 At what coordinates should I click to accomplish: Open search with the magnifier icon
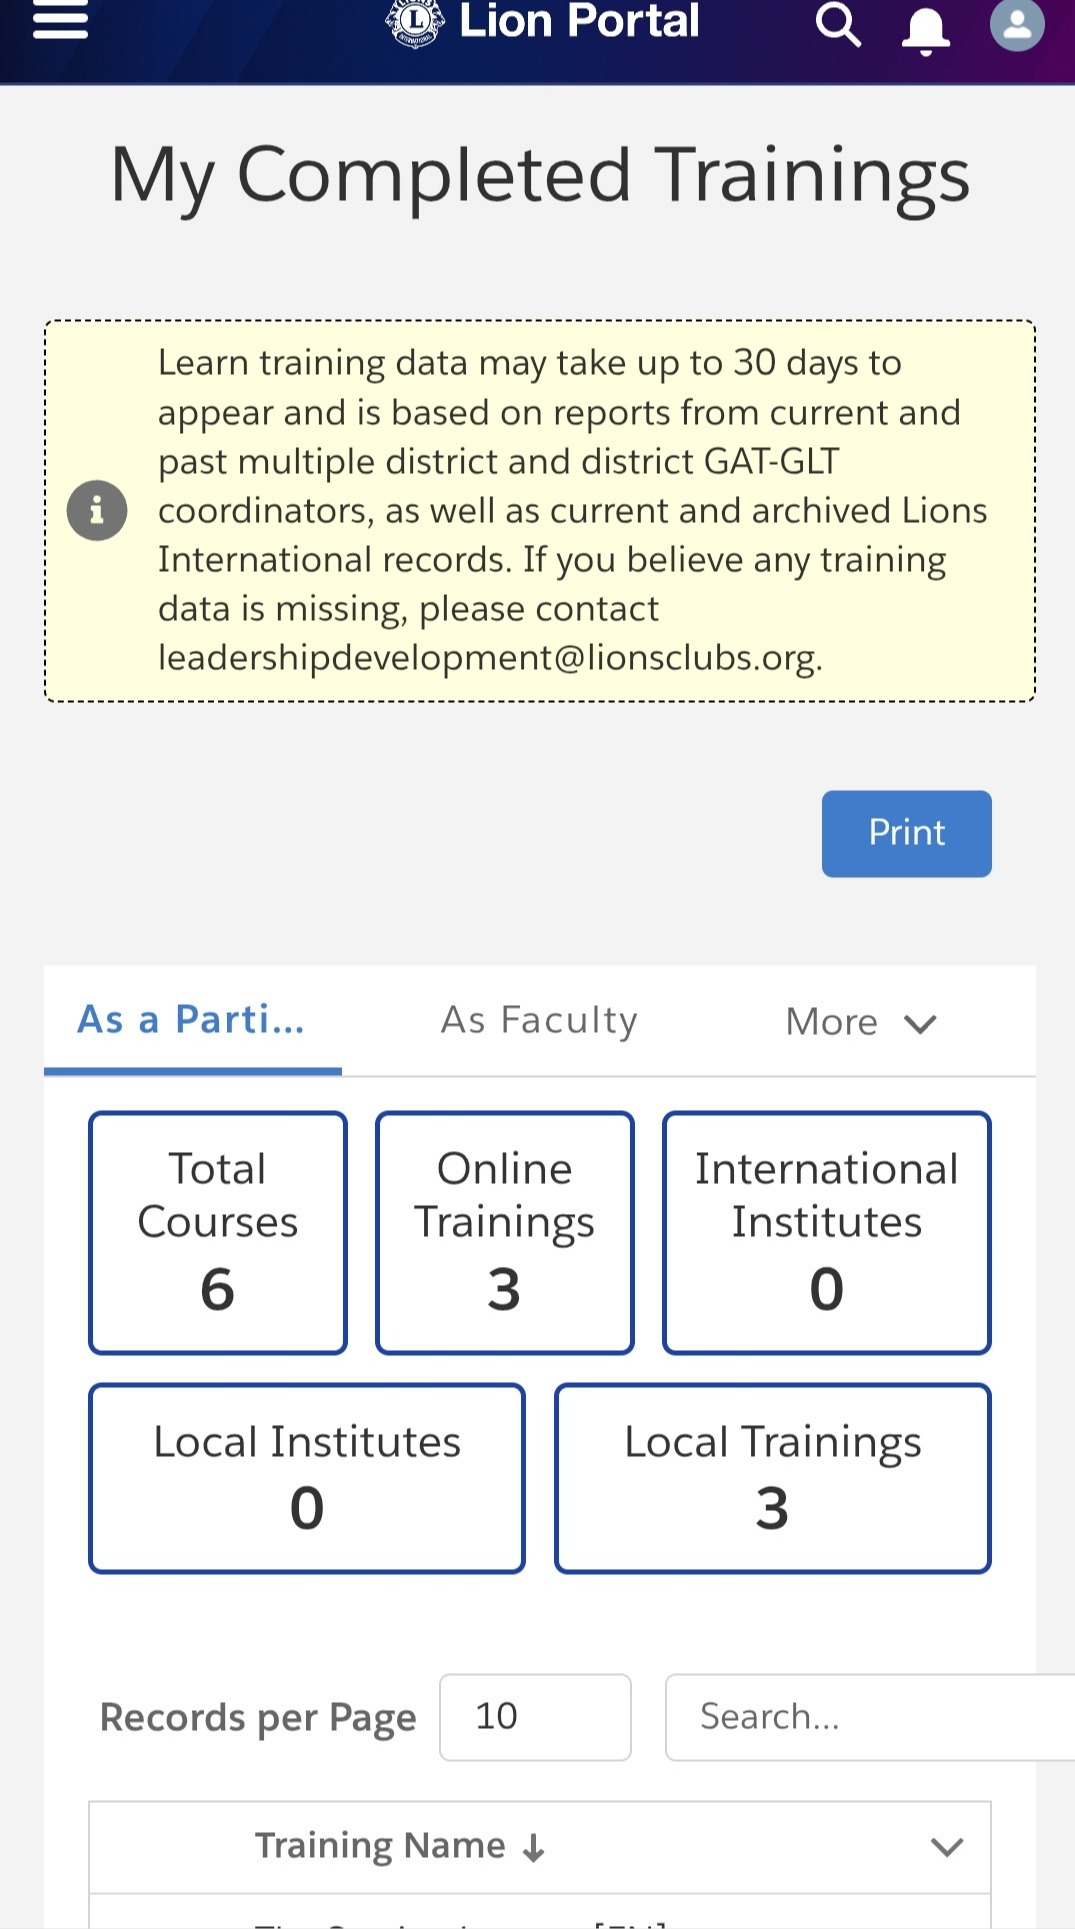coord(838,24)
